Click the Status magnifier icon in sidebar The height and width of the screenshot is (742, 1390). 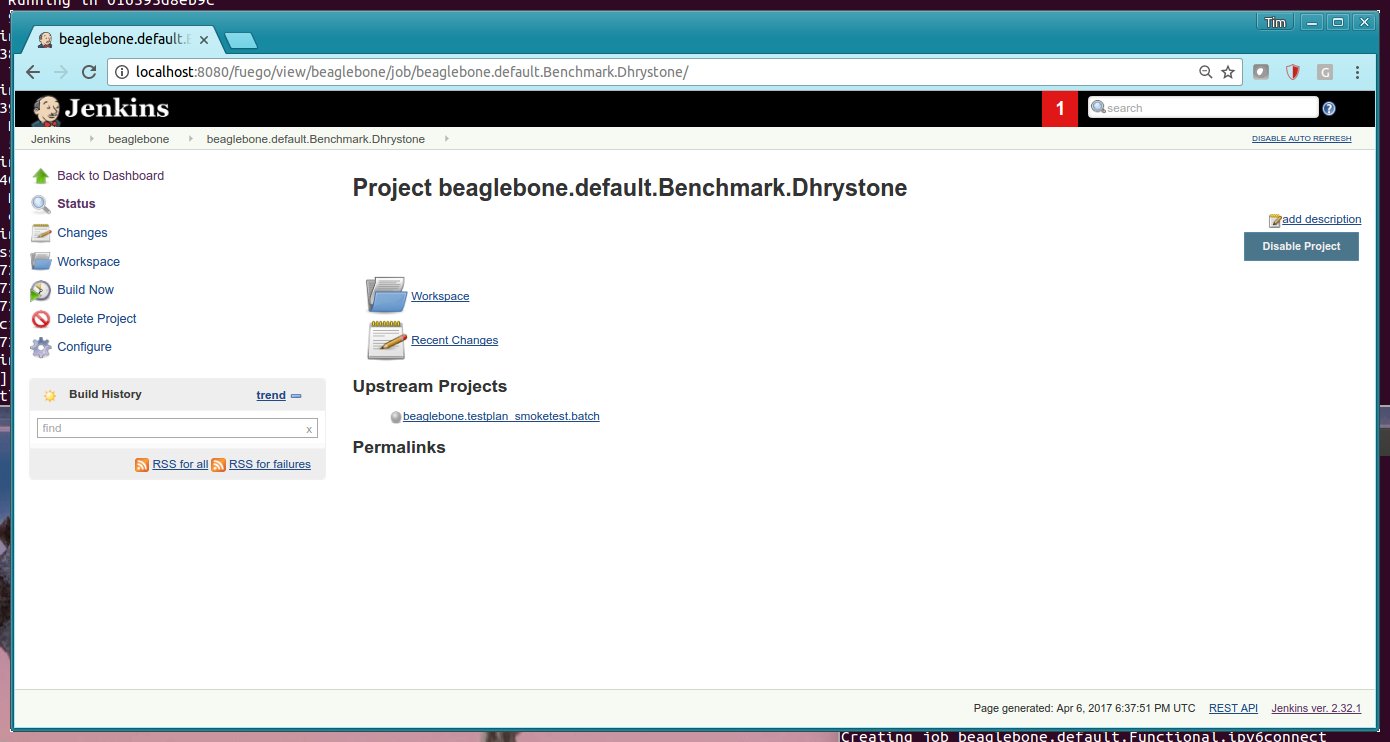tap(40, 204)
